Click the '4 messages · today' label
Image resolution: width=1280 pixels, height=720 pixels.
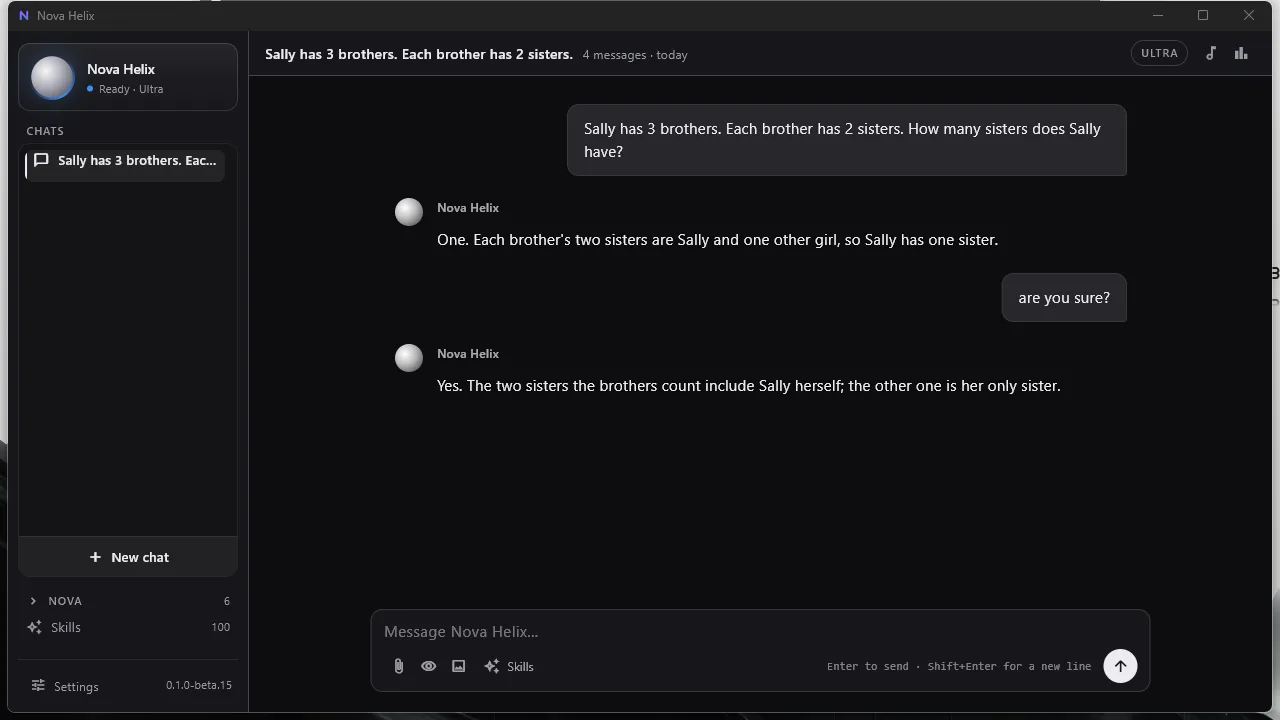point(635,55)
